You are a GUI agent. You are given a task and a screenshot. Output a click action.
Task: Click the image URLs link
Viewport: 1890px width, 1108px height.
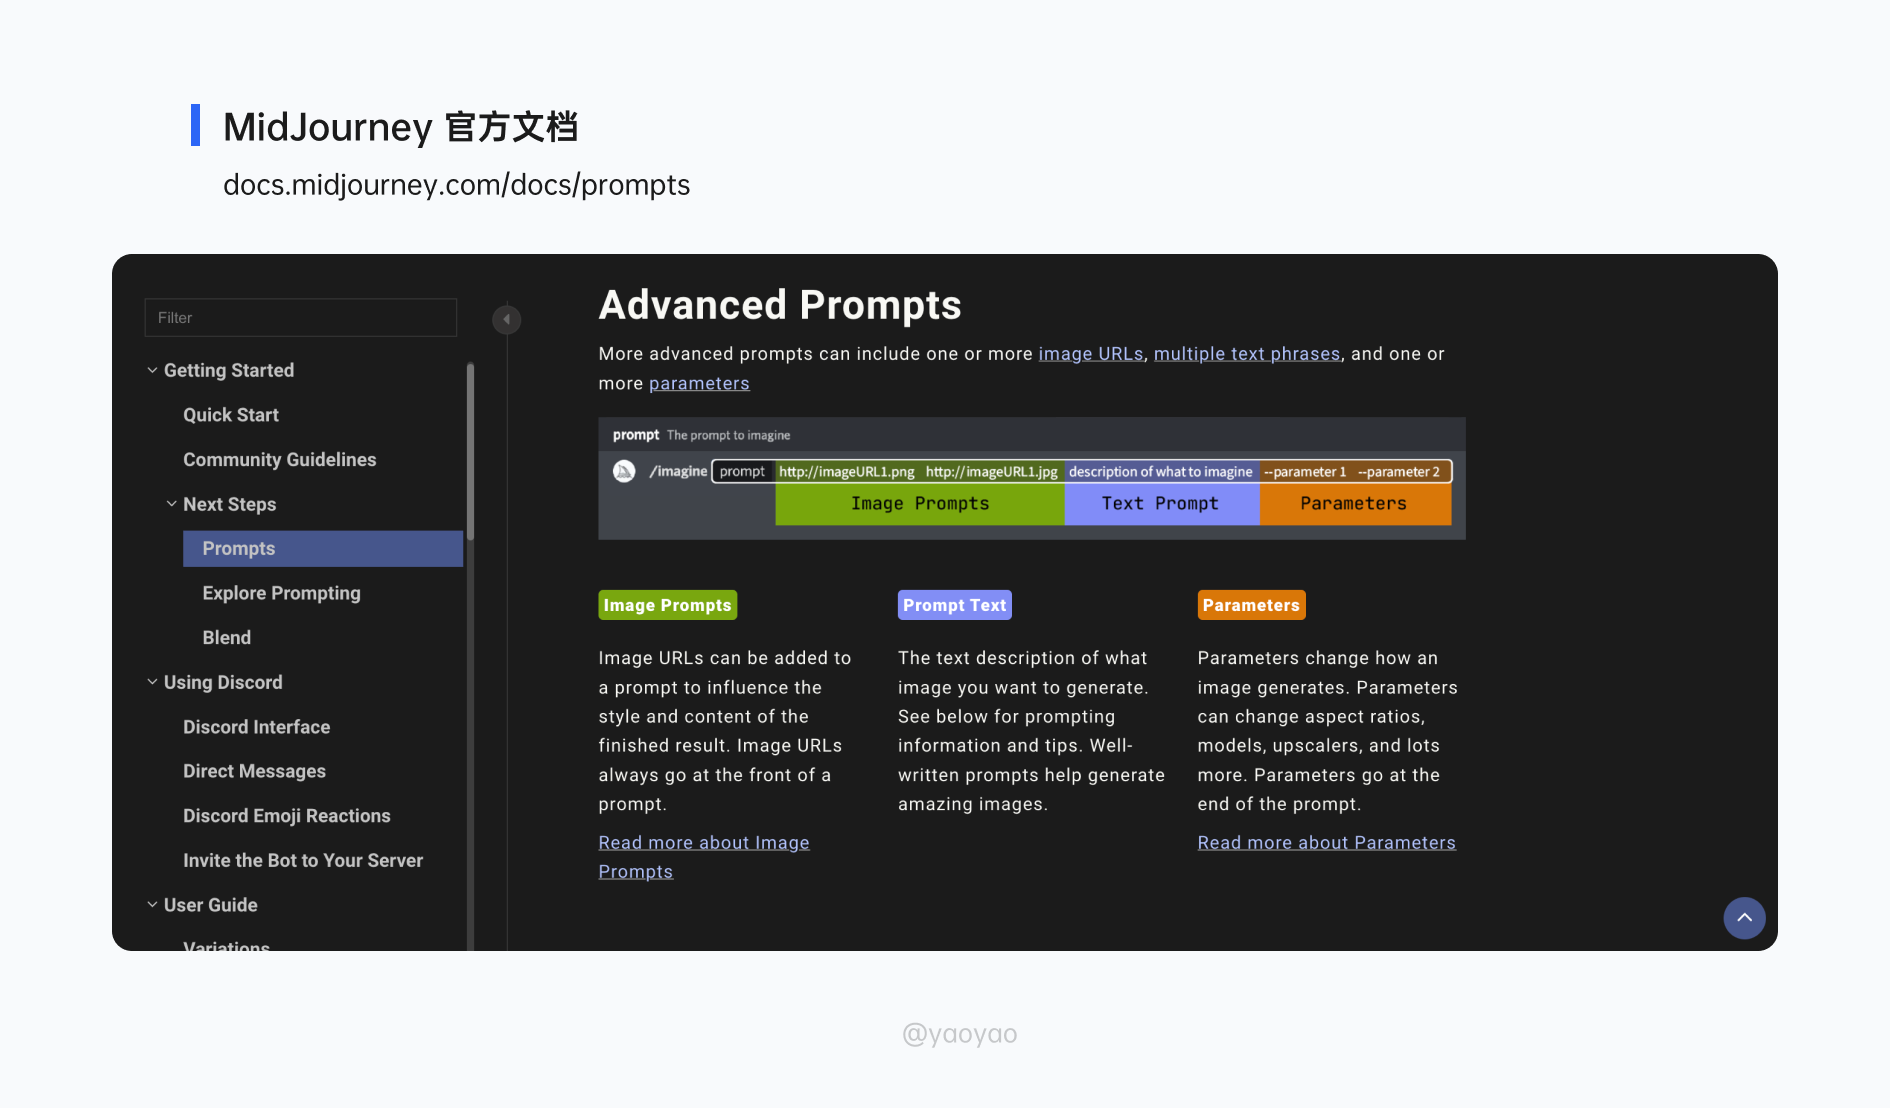pyautogui.click(x=1090, y=354)
